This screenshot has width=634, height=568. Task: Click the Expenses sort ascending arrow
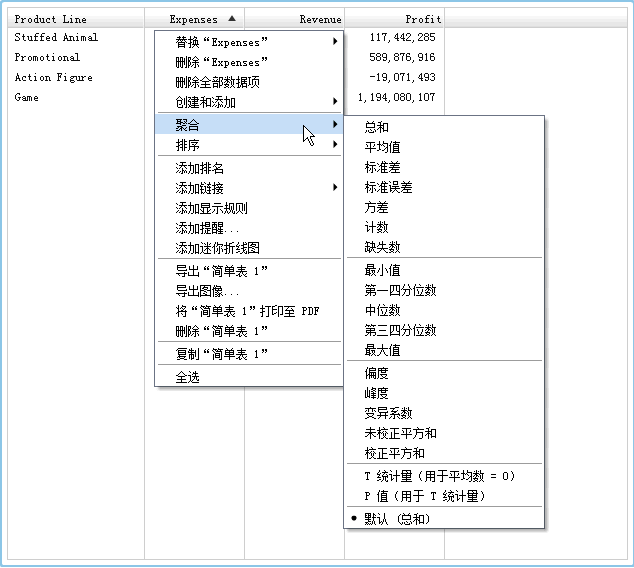pos(232,18)
